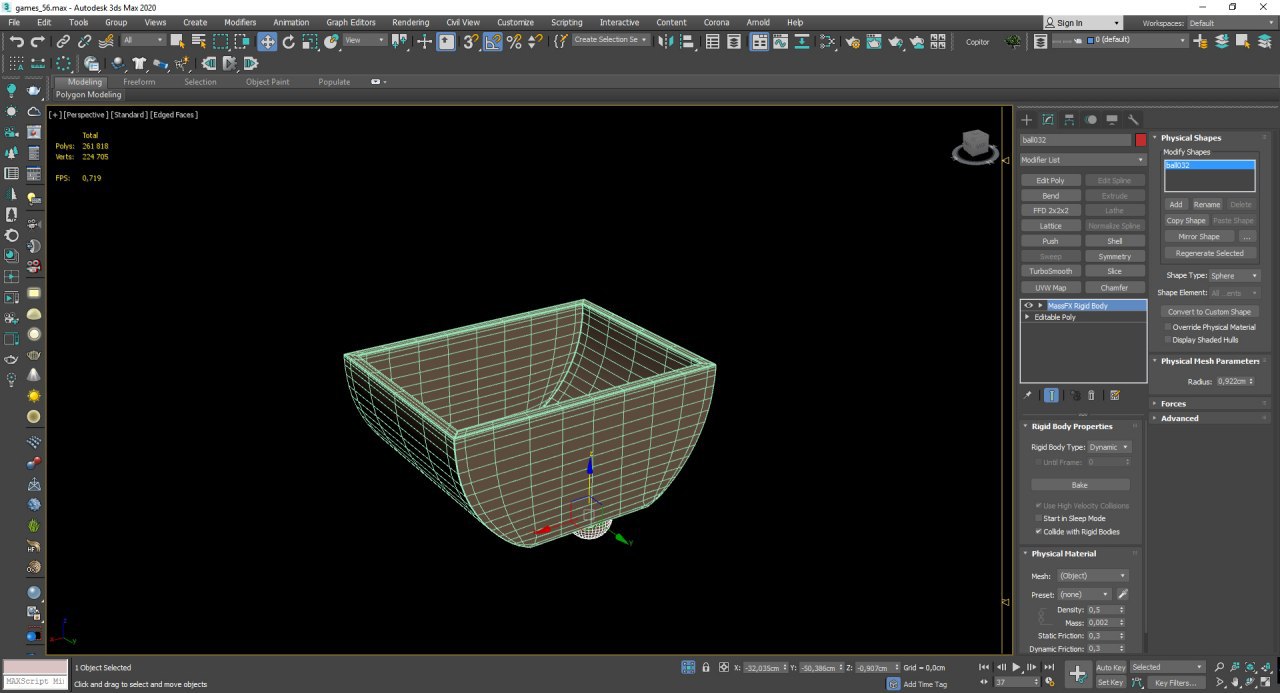Enable Override Physical Material checkbox
Viewport: 1280px width, 693px height.
[x=1167, y=327]
